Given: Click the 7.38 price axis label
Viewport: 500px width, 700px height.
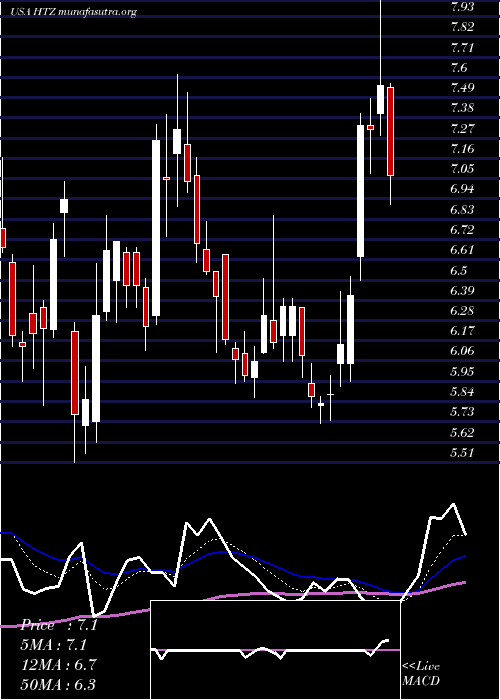Looking at the screenshot, I should click(x=462, y=108).
